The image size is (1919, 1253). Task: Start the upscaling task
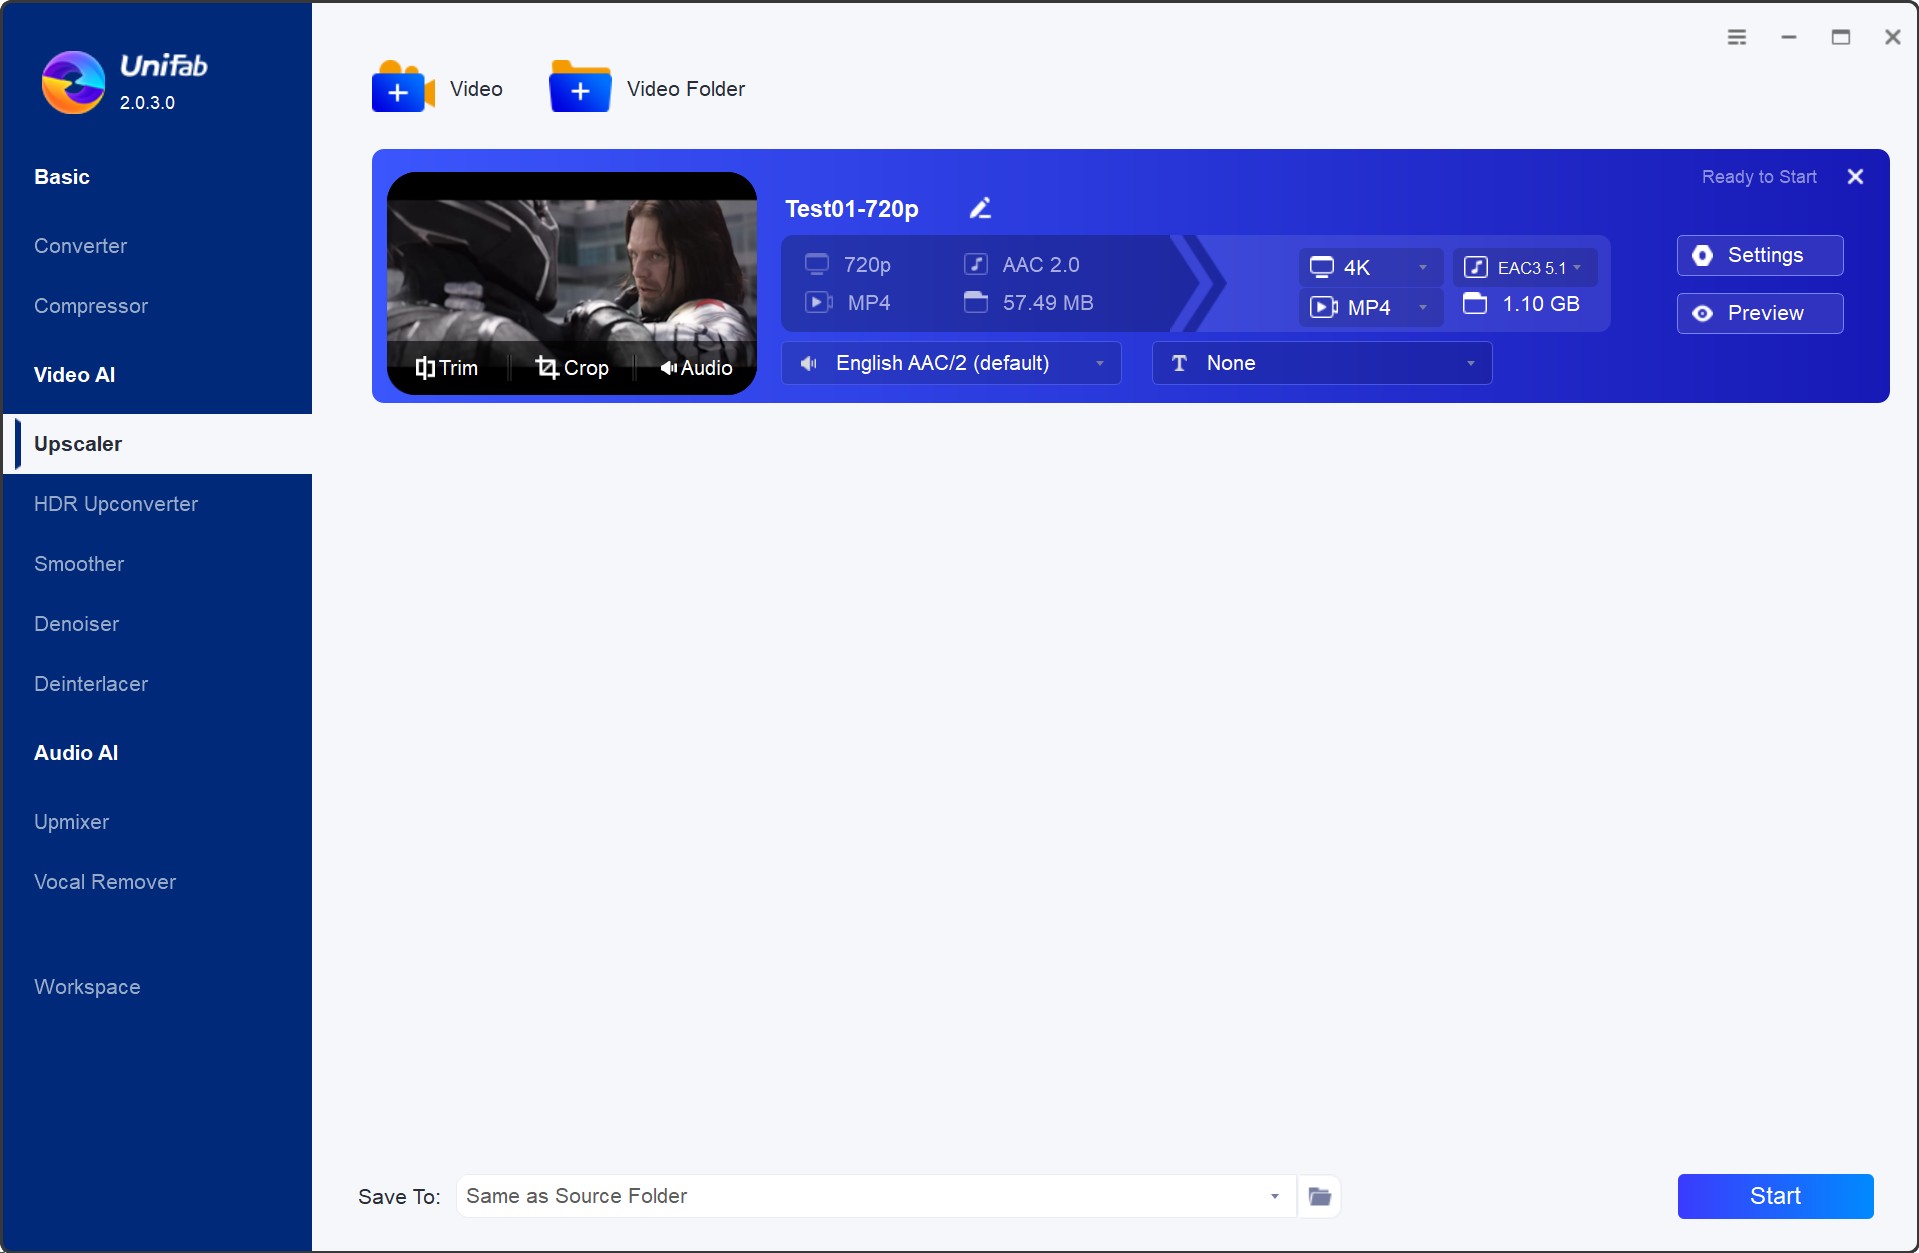(x=1775, y=1196)
